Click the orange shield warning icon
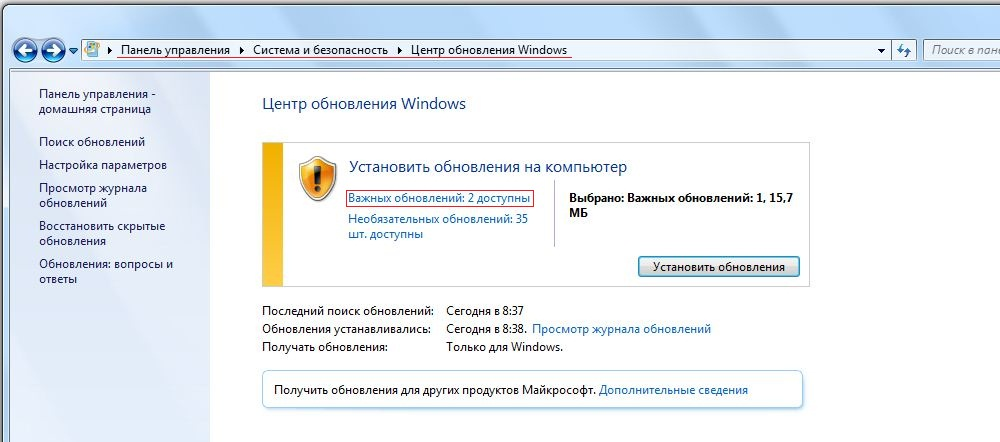 click(318, 179)
